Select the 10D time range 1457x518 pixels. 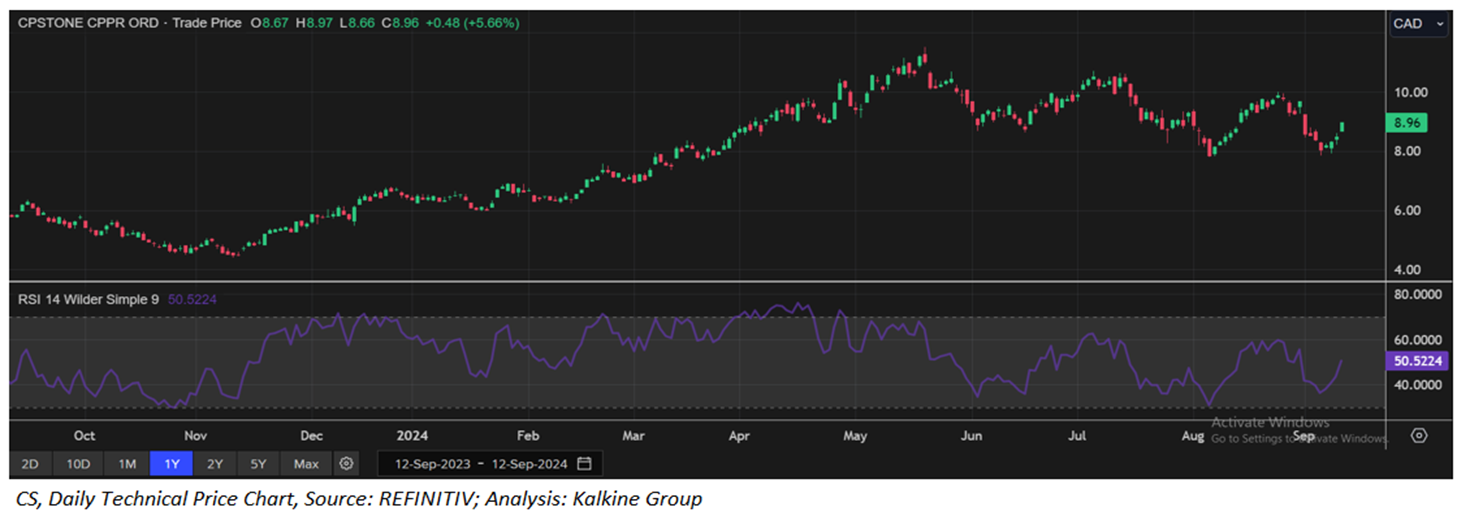click(78, 464)
